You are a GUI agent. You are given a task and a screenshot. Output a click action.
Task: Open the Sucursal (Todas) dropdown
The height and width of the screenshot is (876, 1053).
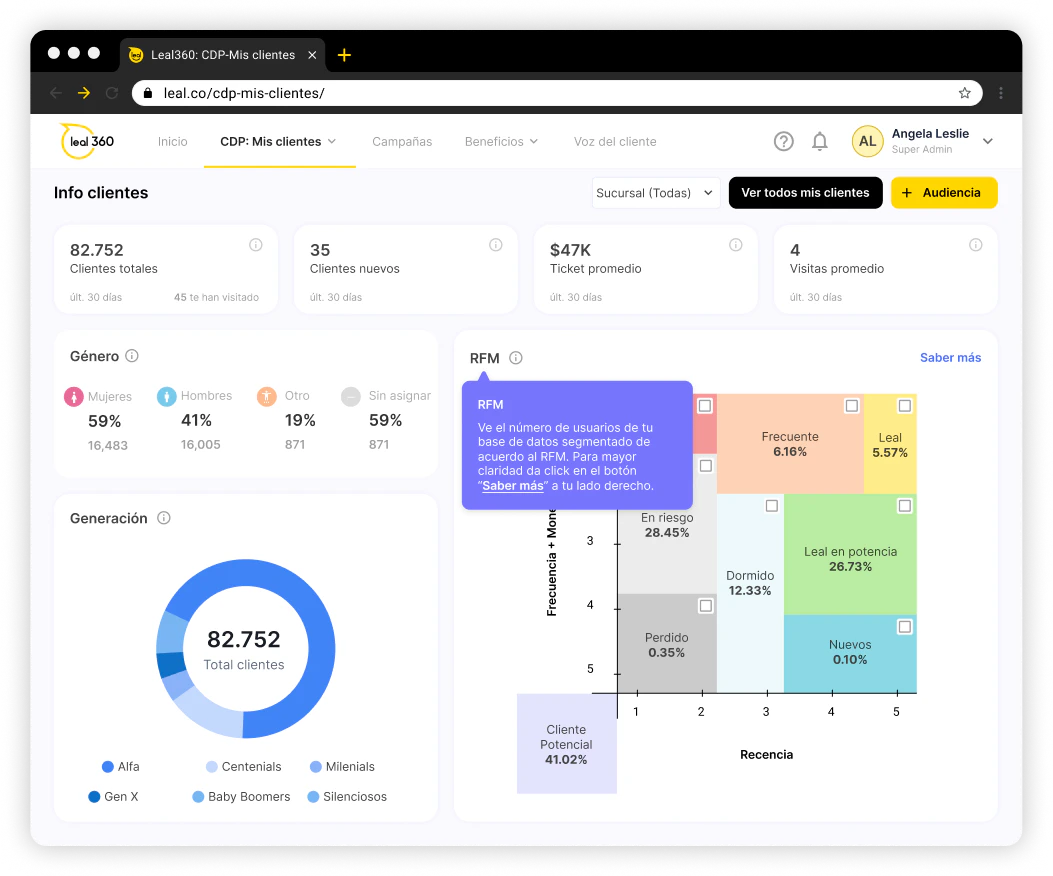click(x=656, y=192)
